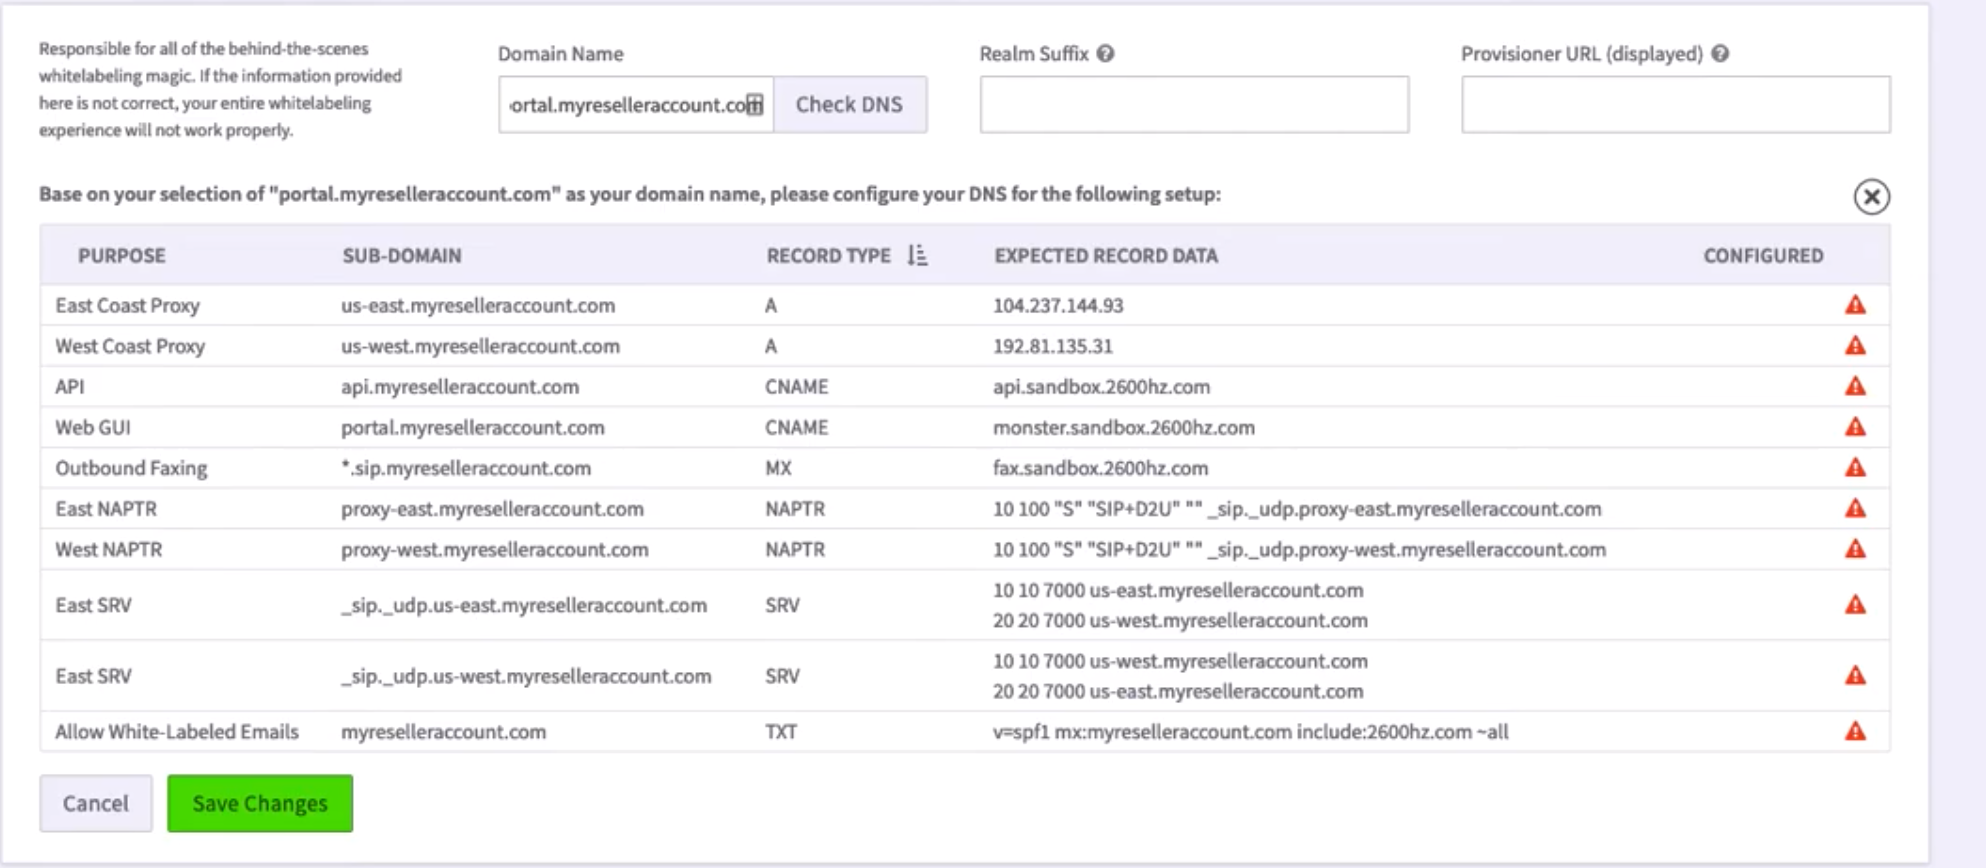Click api.sandbox.2600hz.com record data
This screenshot has width=1986, height=868.
(x=1101, y=386)
